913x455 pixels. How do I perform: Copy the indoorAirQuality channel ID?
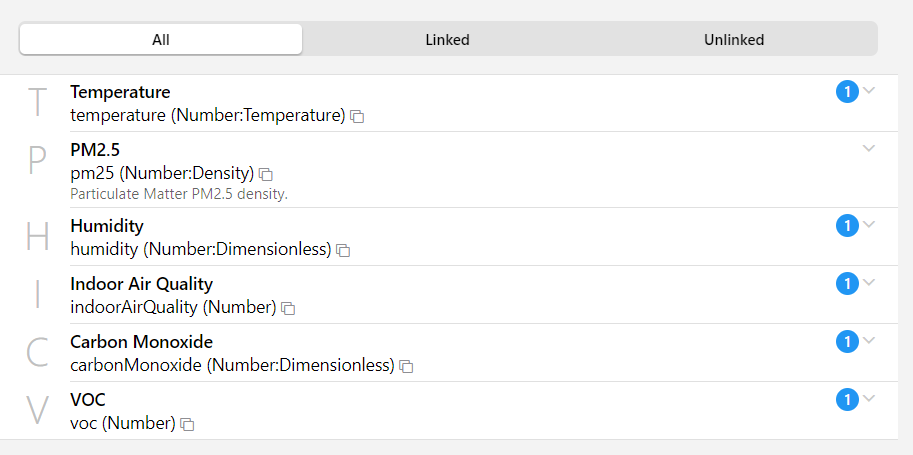coord(288,308)
